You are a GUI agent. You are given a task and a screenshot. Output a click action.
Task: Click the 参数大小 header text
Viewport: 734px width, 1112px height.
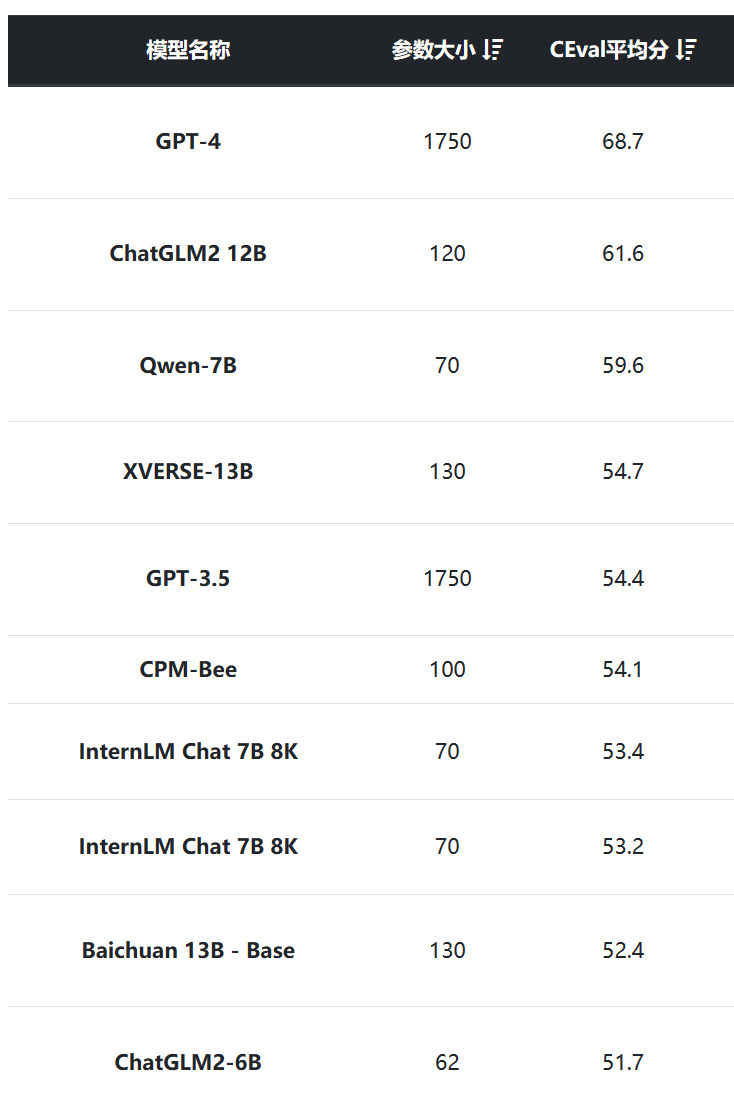click(433, 50)
